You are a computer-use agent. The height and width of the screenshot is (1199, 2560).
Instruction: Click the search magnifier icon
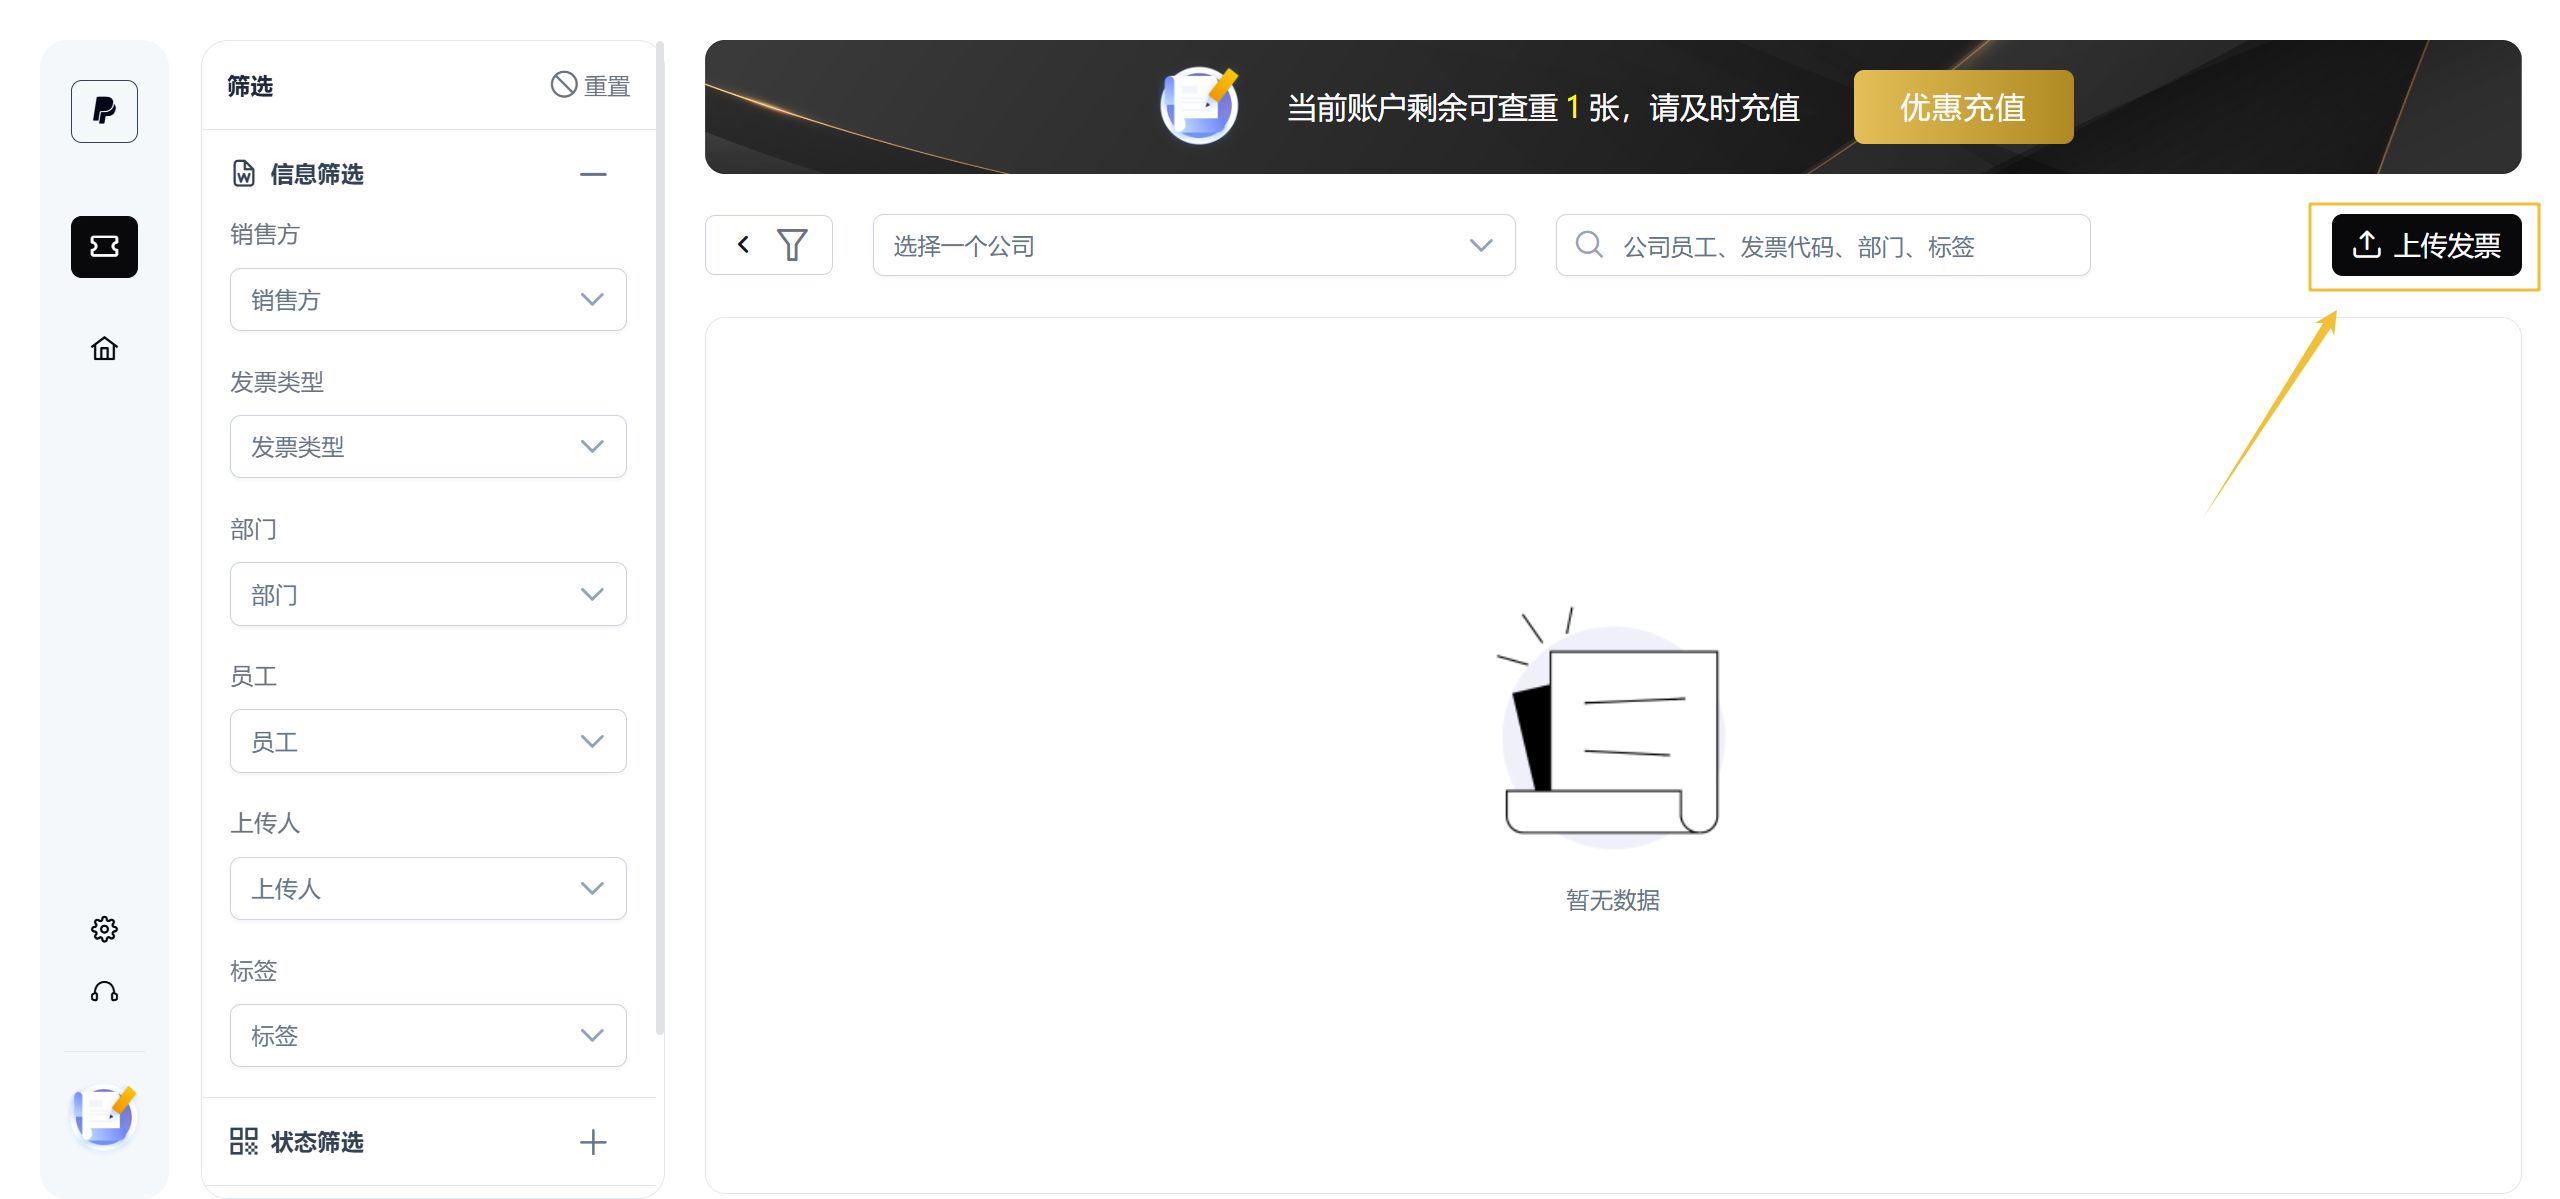point(1589,244)
